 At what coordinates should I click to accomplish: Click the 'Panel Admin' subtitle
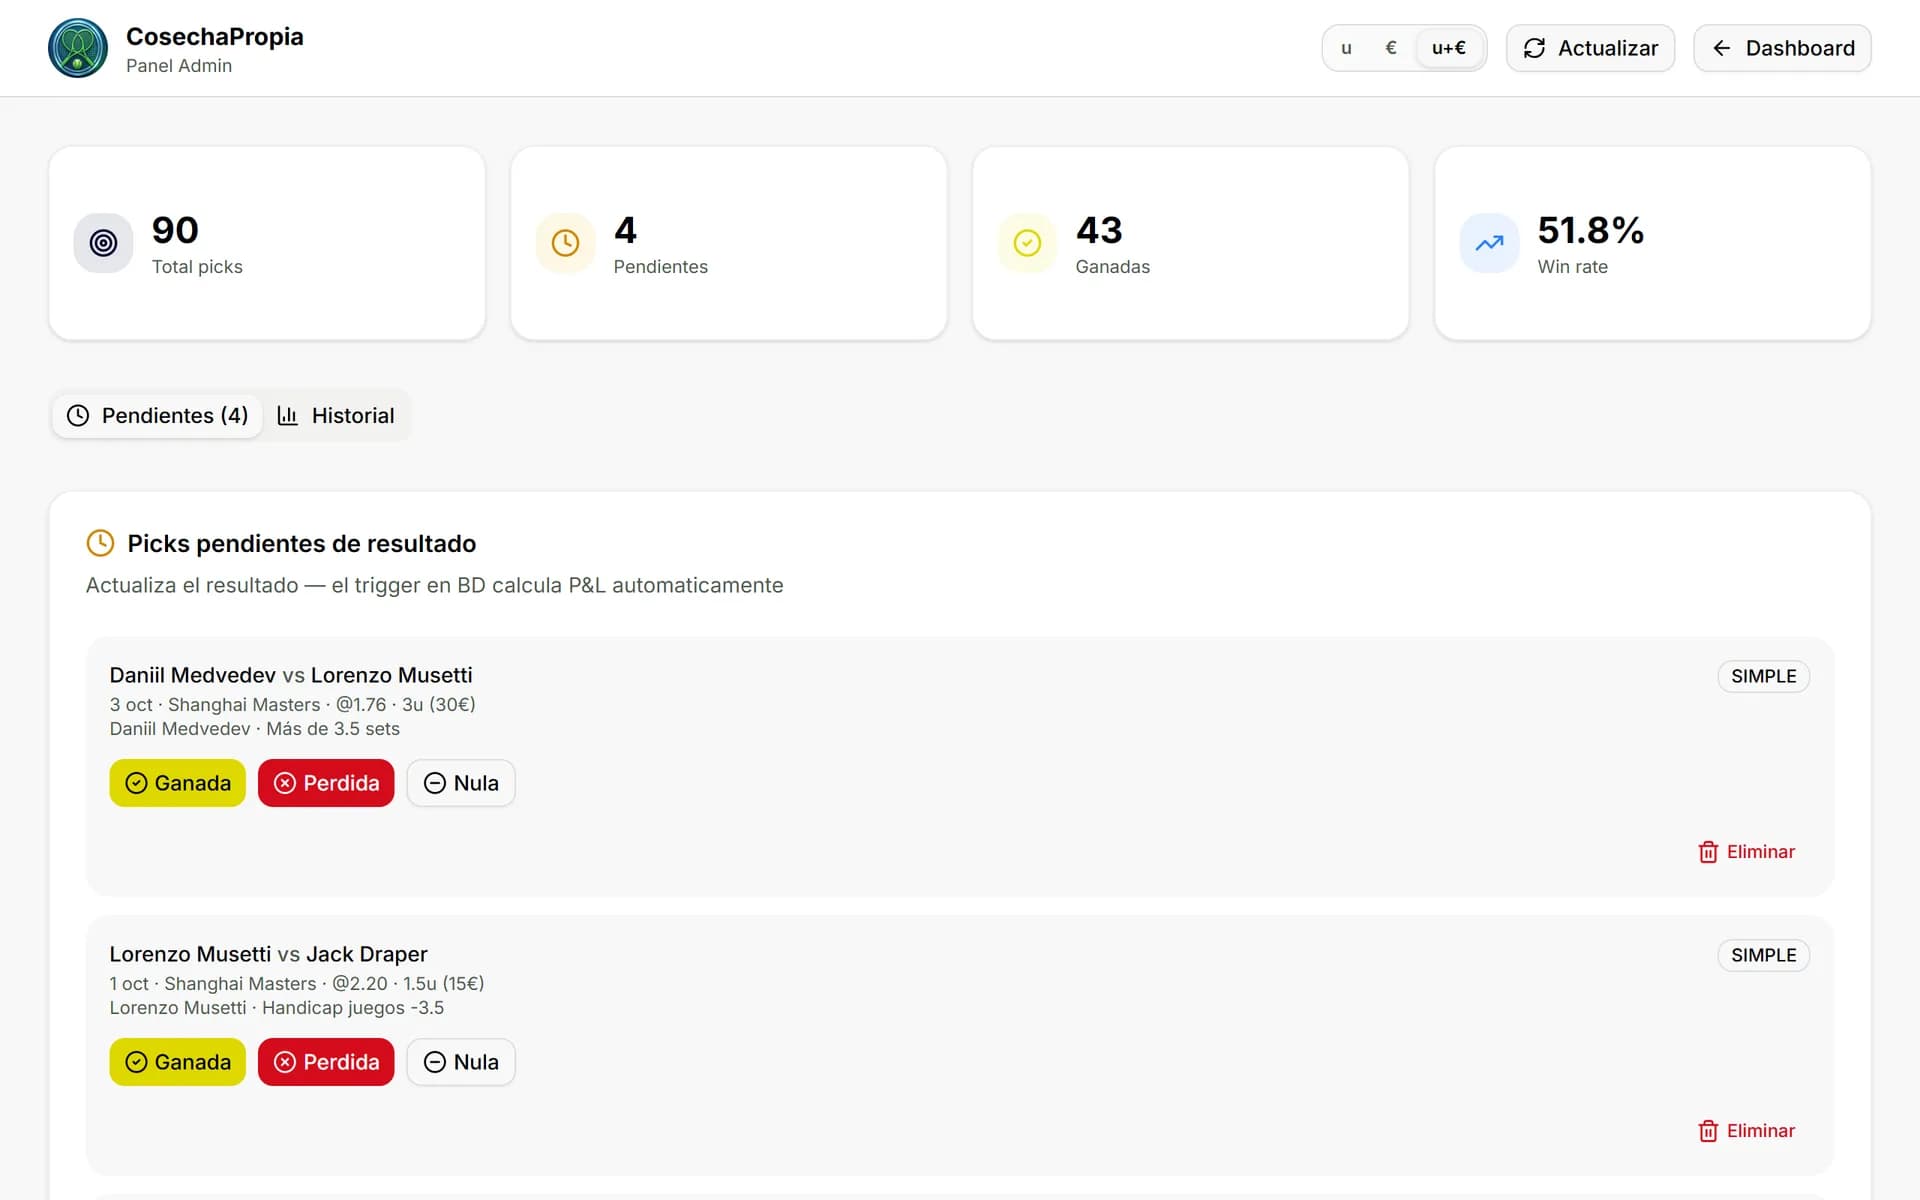(179, 66)
